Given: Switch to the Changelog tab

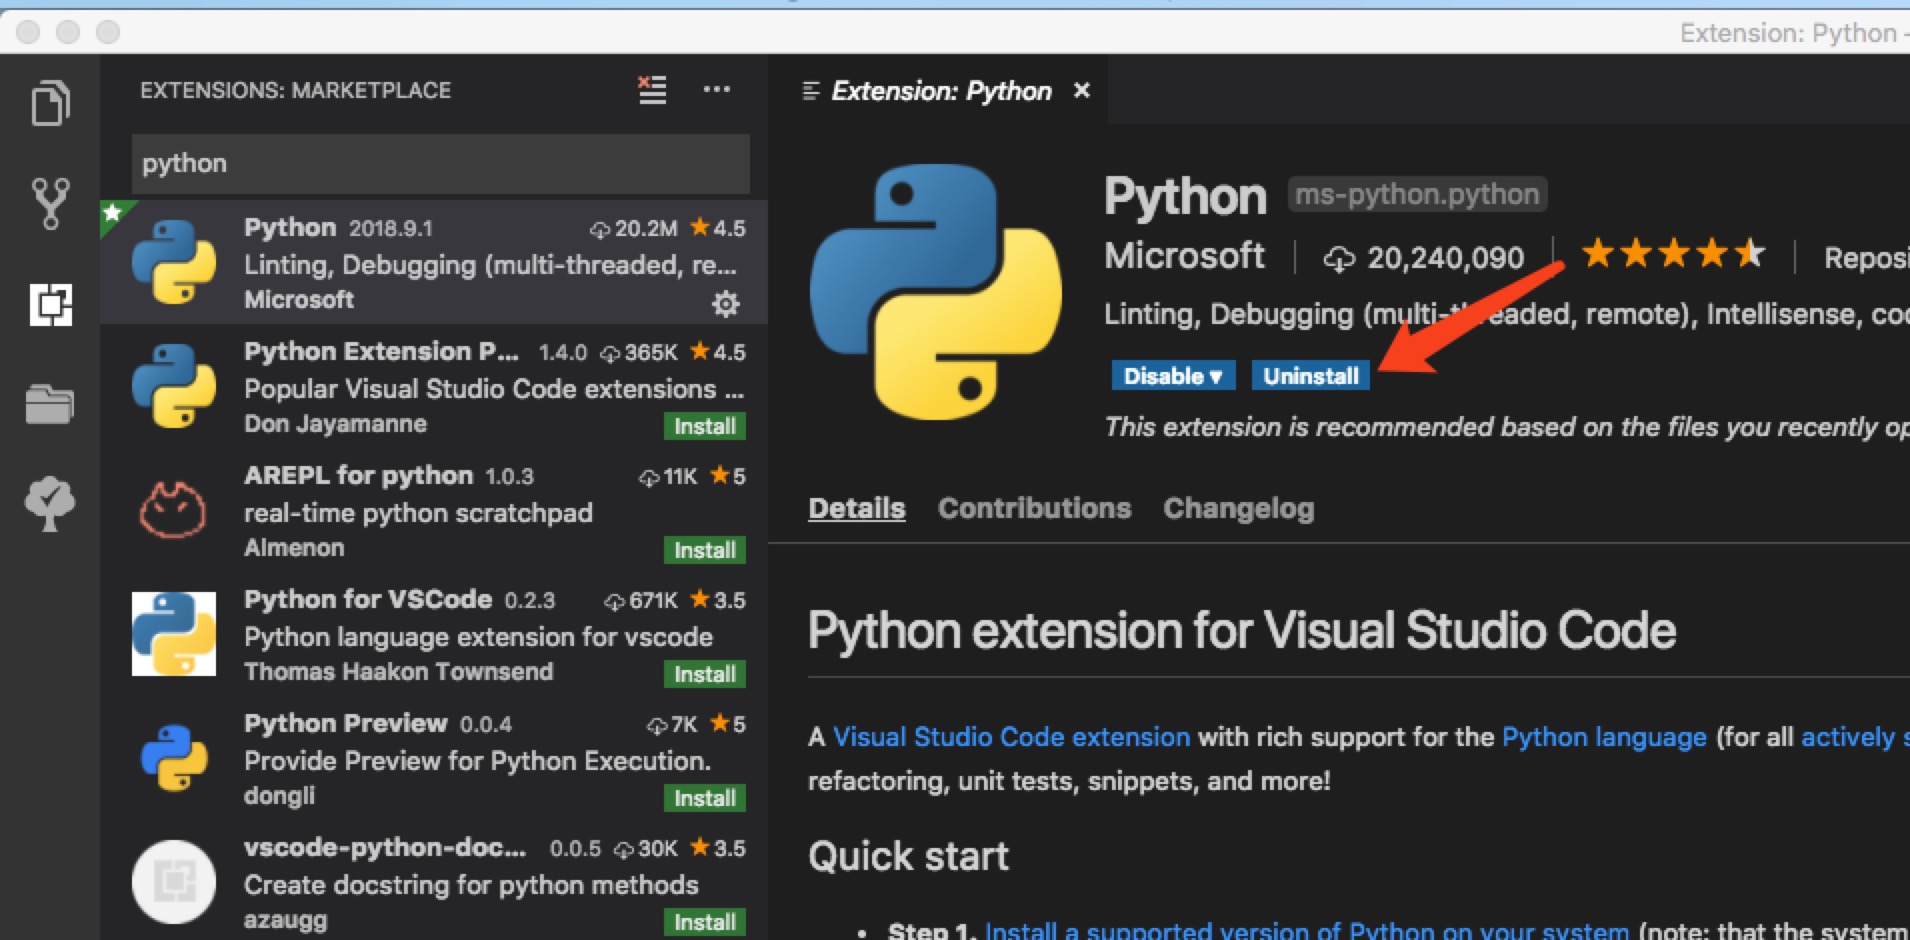Looking at the screenshot, I should click(x=1238, y=508).
